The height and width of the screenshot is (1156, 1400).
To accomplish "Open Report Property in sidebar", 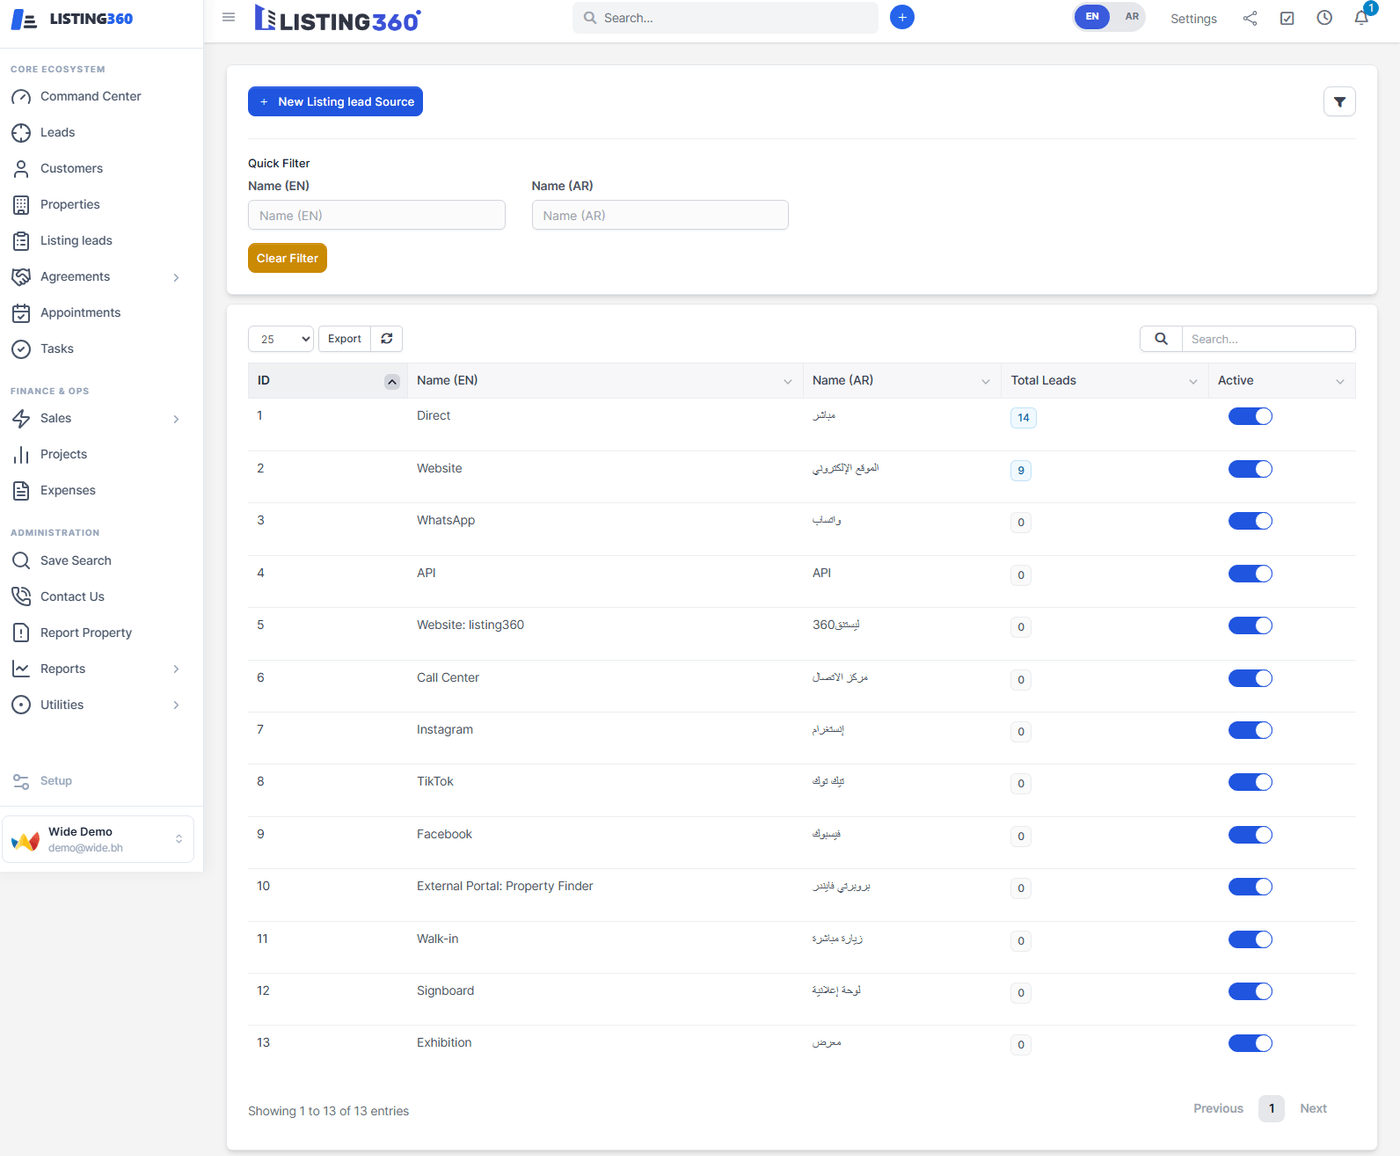I will 86,632.
